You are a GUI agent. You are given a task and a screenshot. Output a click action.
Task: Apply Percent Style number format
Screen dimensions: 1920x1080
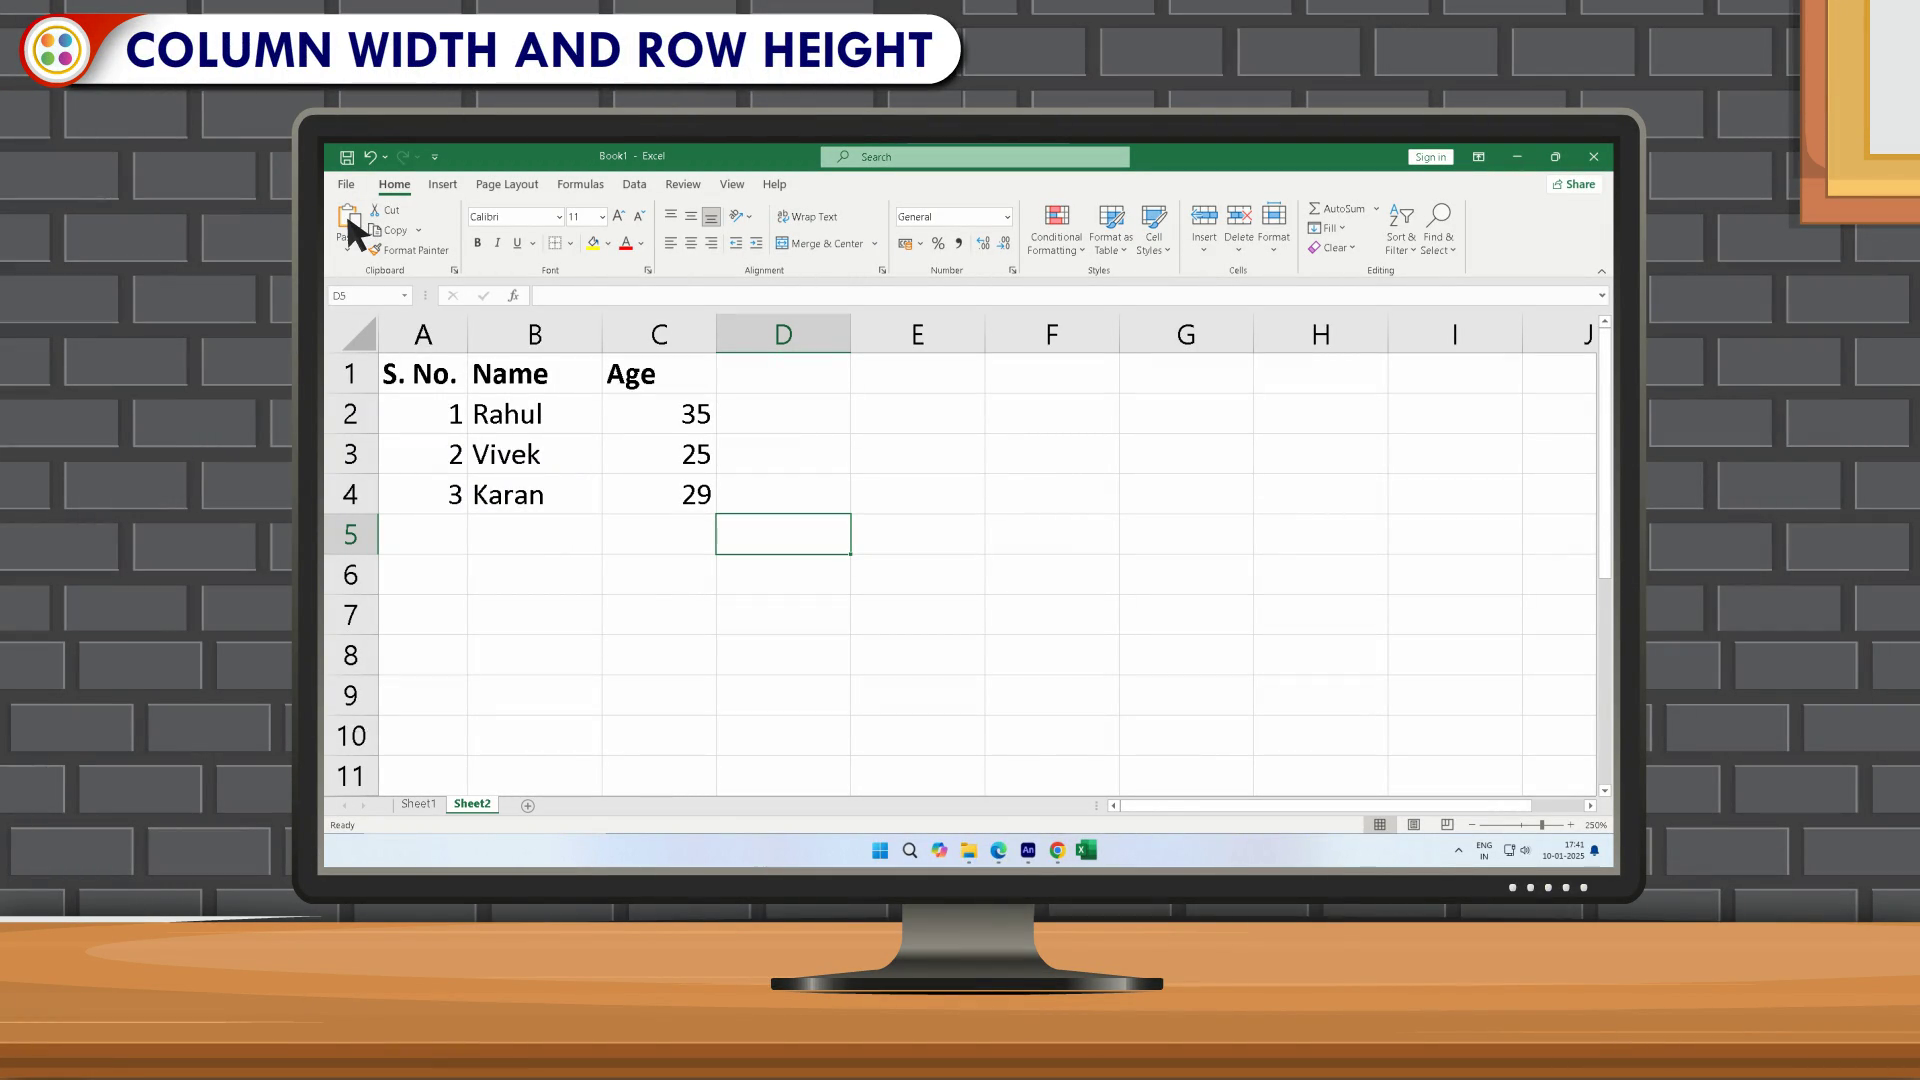(x=938, y=244)
